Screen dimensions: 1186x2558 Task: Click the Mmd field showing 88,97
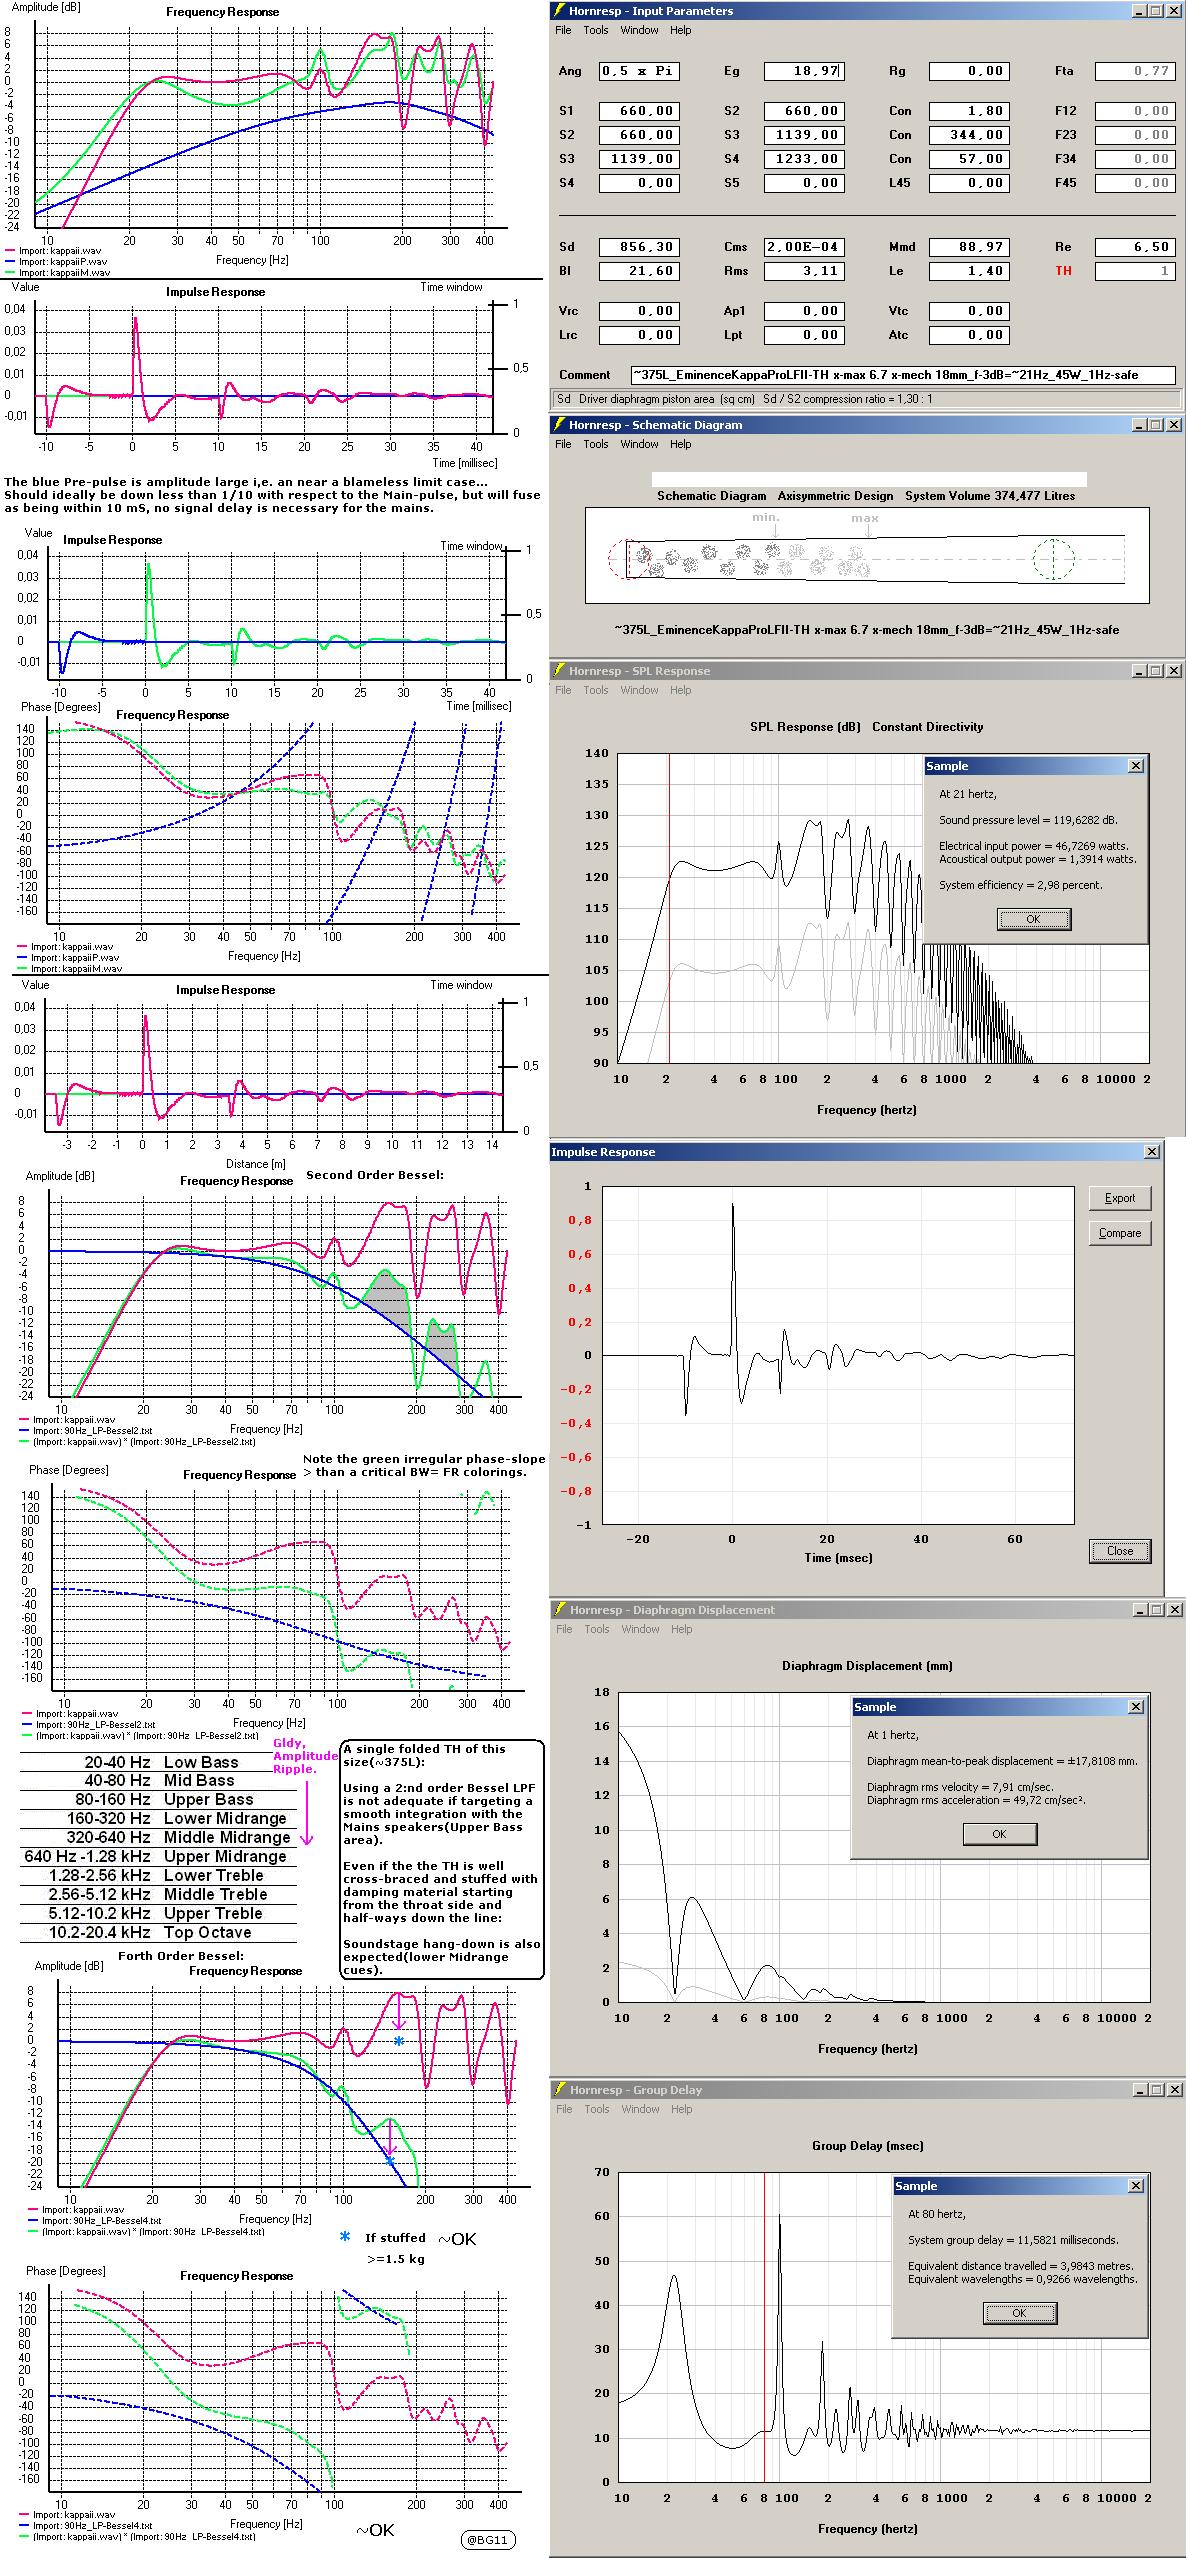(969, 247)
